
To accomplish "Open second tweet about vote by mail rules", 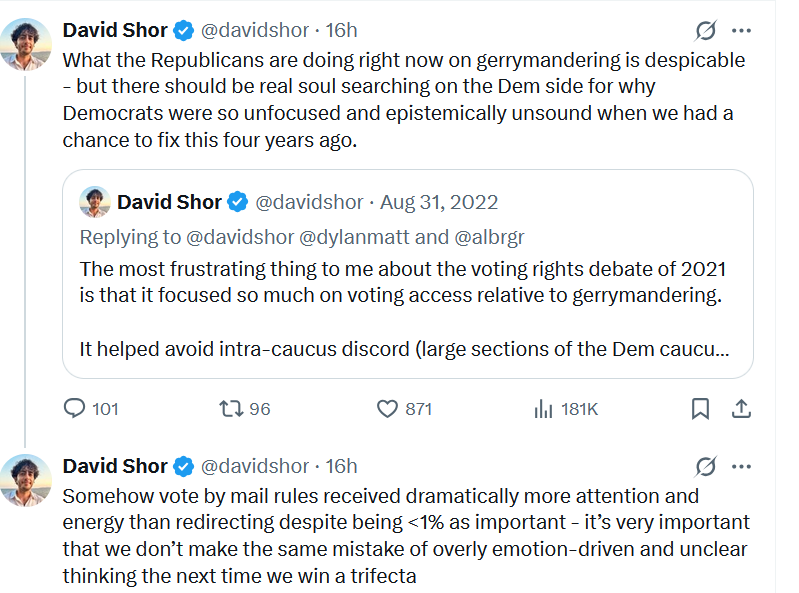I will [406, 536].
